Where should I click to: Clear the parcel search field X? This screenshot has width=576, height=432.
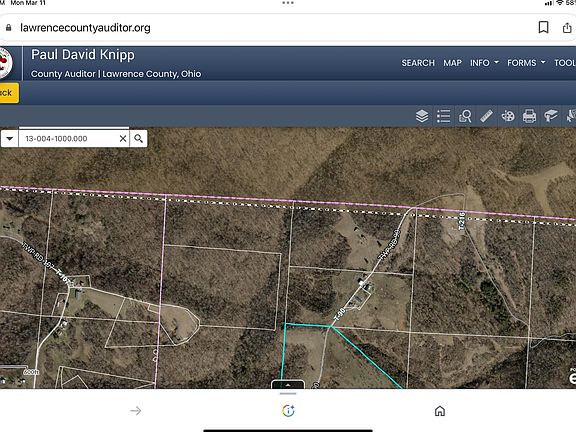(123, 138)
